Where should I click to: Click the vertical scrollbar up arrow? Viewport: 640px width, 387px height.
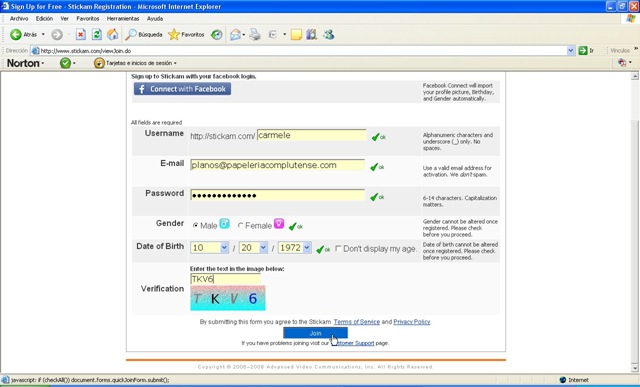pyautogui.click(x=635, y=76)
